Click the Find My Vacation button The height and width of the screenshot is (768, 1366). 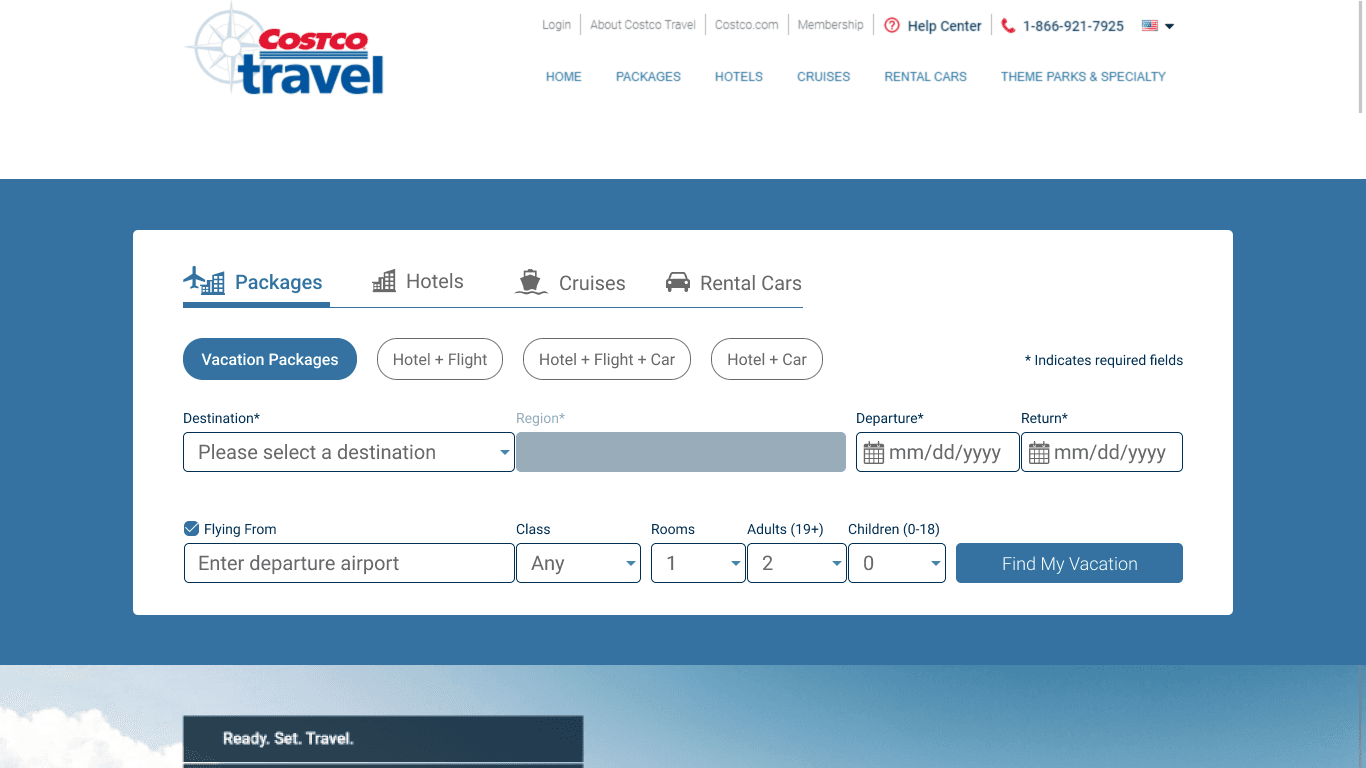pyautogui.click(x=1069, y=563)
